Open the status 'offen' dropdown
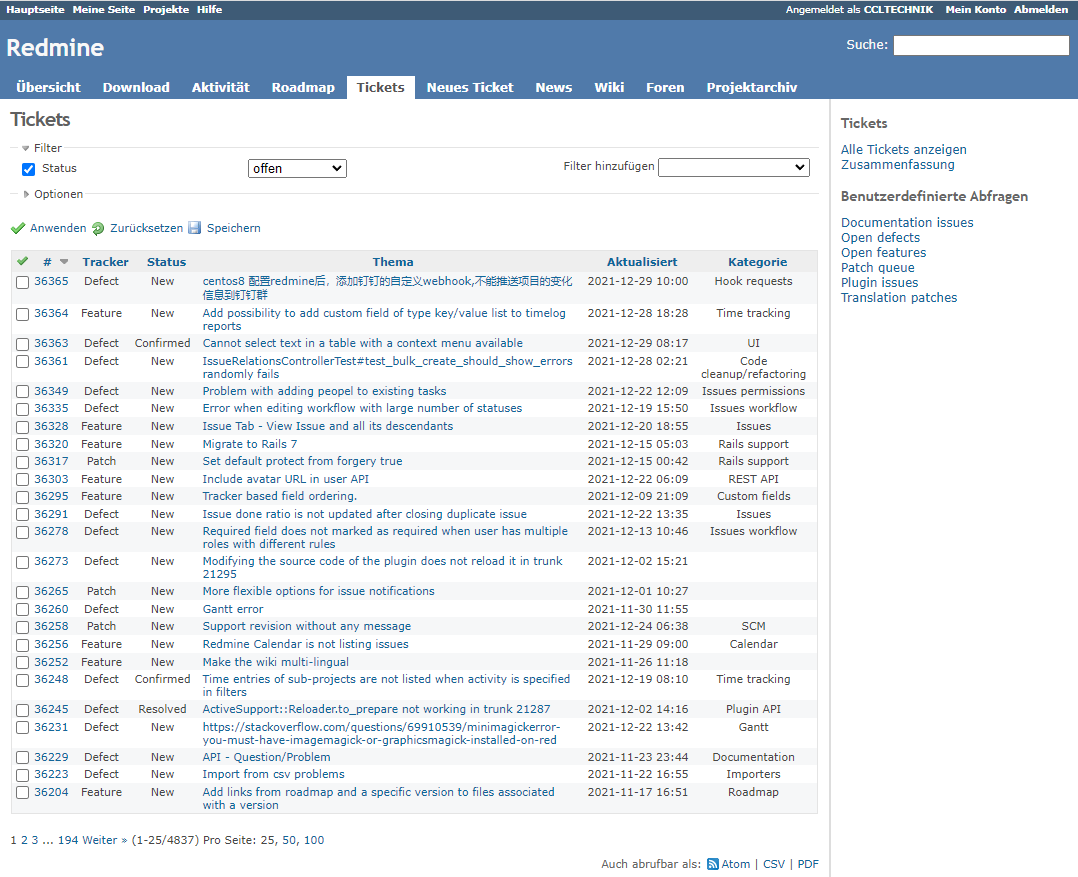 297,169
